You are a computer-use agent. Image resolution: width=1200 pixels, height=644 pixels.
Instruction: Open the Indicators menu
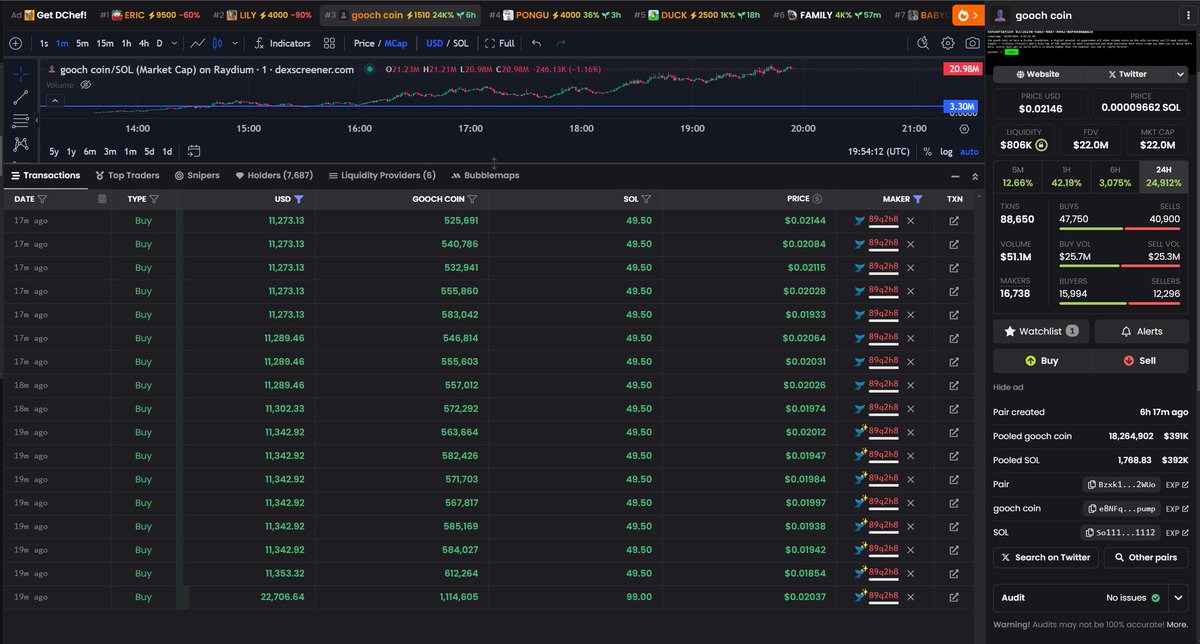(282, 43)
